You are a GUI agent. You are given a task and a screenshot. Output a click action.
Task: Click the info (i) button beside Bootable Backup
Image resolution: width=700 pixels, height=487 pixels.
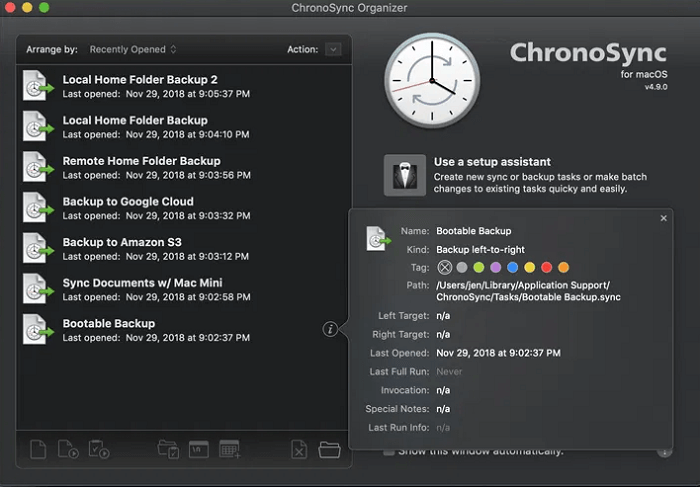(330, 329)
